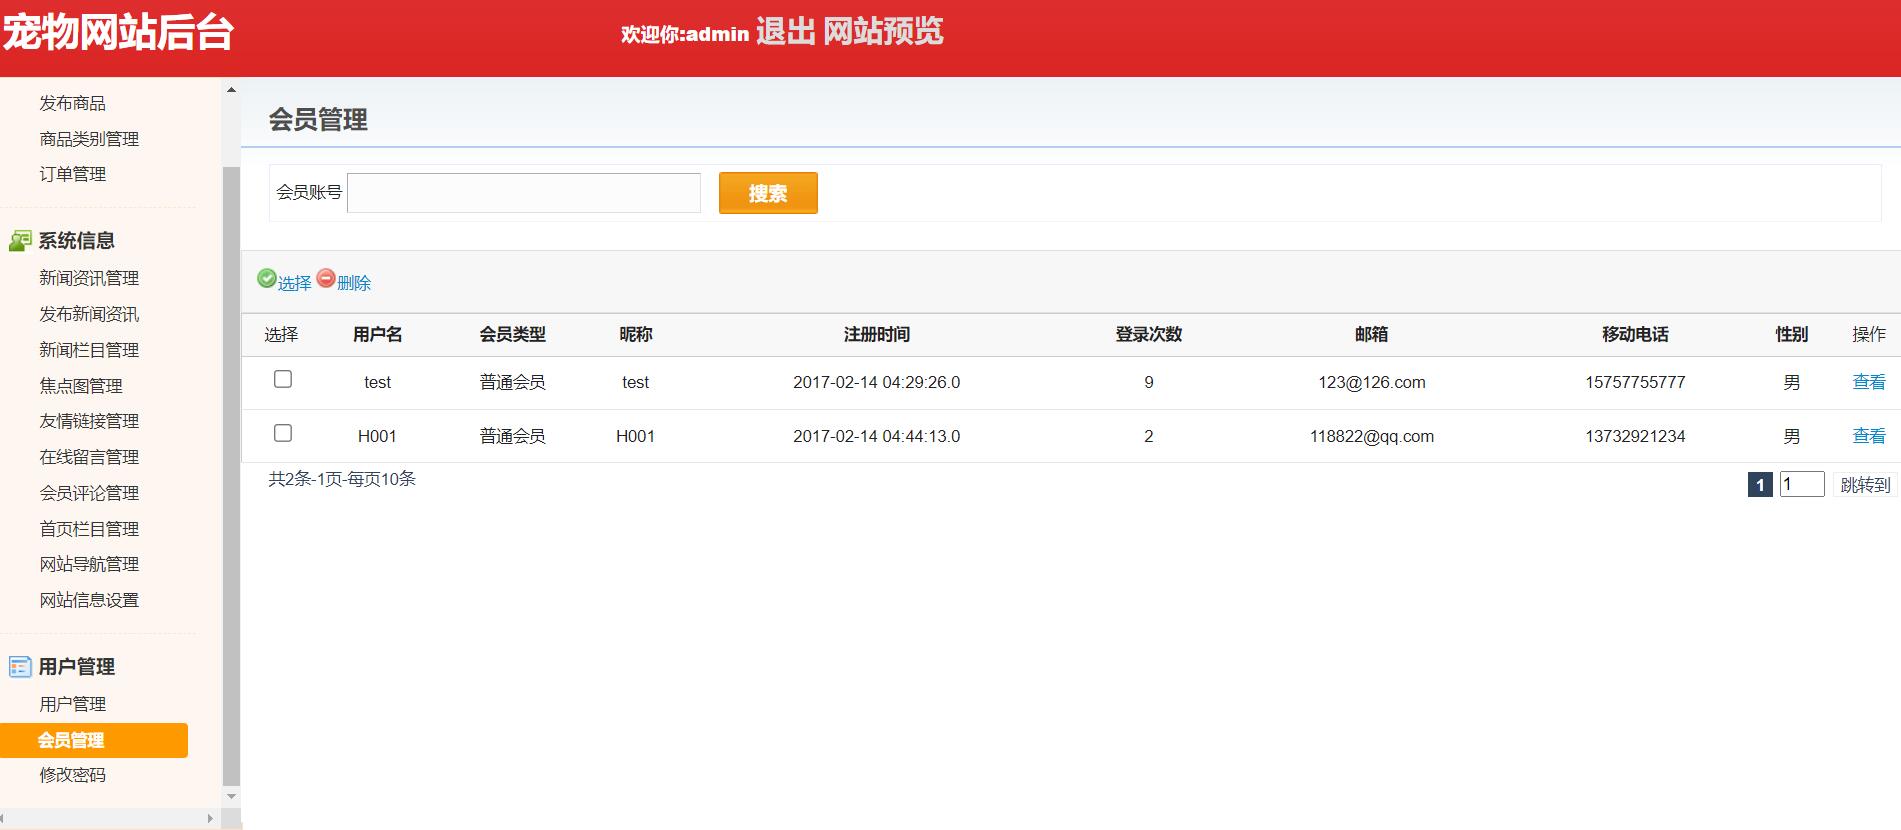
Task: Click the 注册时间 column header
Action: point(876,334)
